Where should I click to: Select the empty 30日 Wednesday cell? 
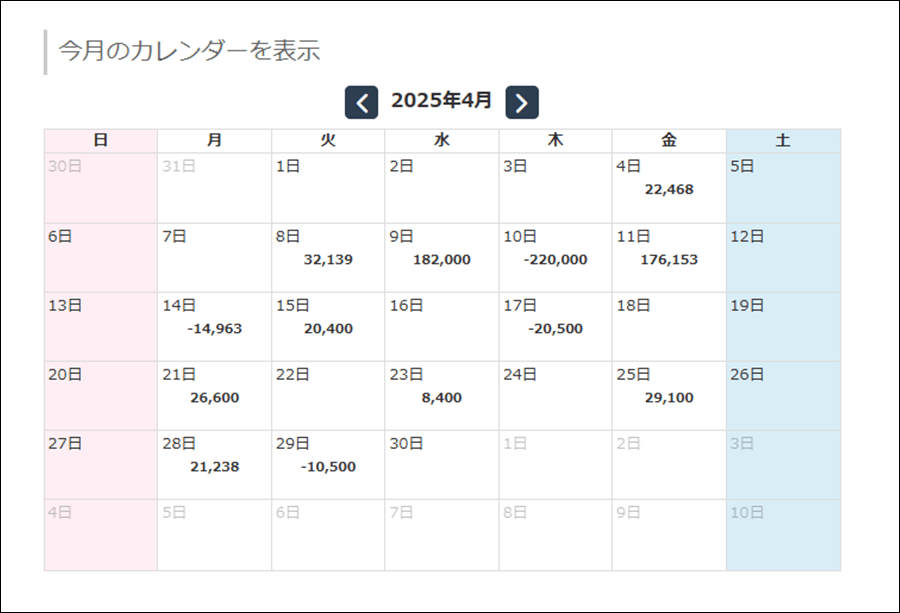(441, 465)
